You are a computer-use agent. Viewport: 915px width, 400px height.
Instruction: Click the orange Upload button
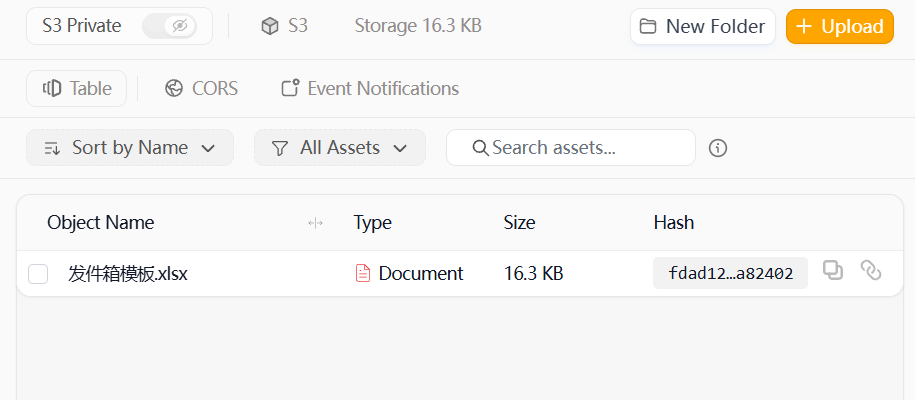tap(840, 26)
